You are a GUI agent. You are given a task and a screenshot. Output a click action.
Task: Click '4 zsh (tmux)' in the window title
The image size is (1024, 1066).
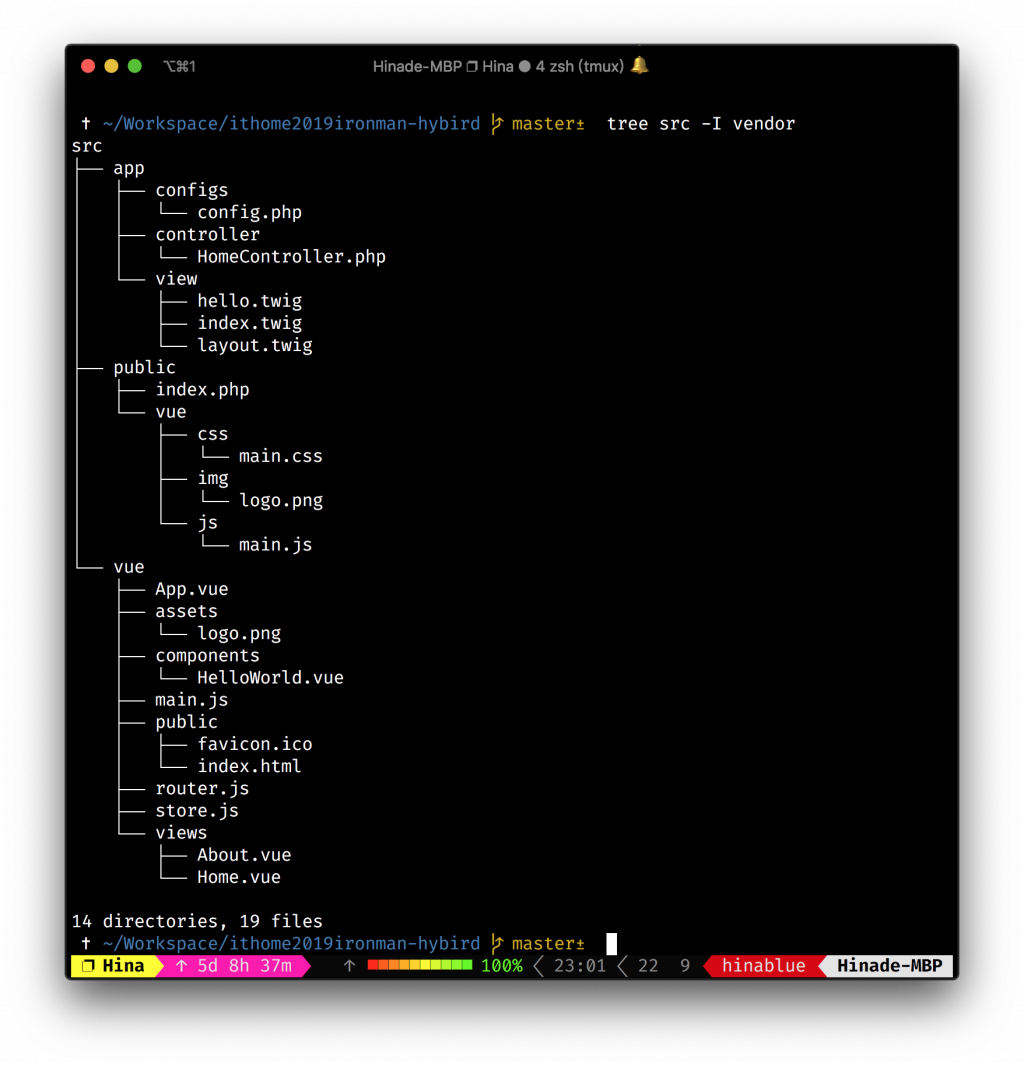pyautogui.click(x=579, y=67)
